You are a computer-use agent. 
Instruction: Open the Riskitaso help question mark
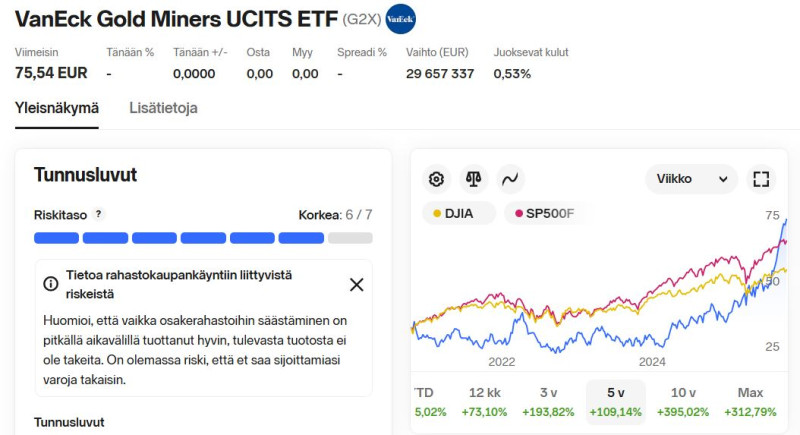pyautogui.click(x=98, y=214)
